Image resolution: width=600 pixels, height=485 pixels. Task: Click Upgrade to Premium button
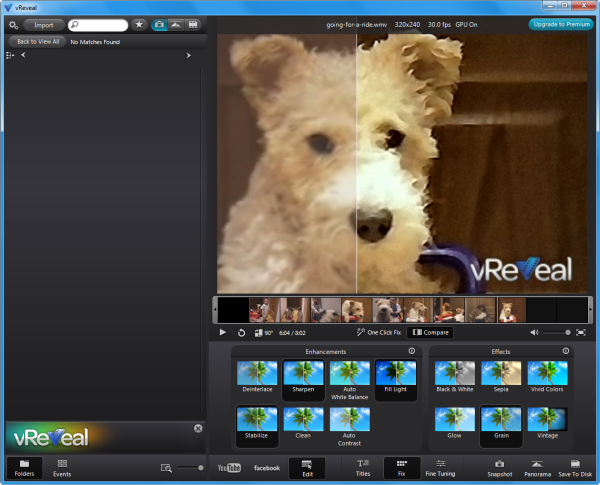pos(560,24)
